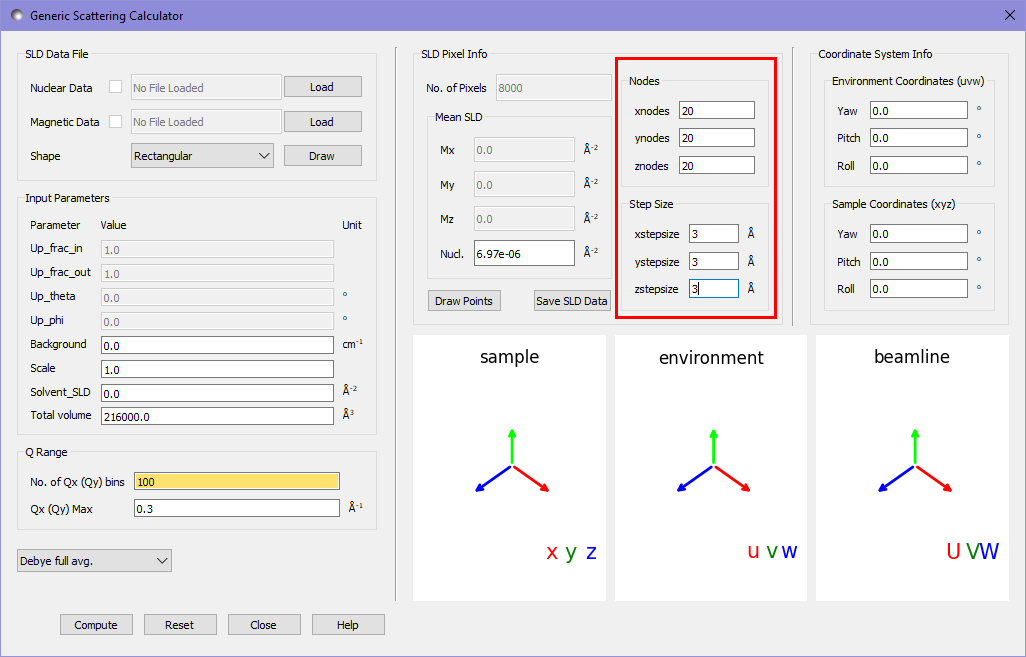Open the Help dialog
This screenshot has height=657, width=1026.
(348, 624)
